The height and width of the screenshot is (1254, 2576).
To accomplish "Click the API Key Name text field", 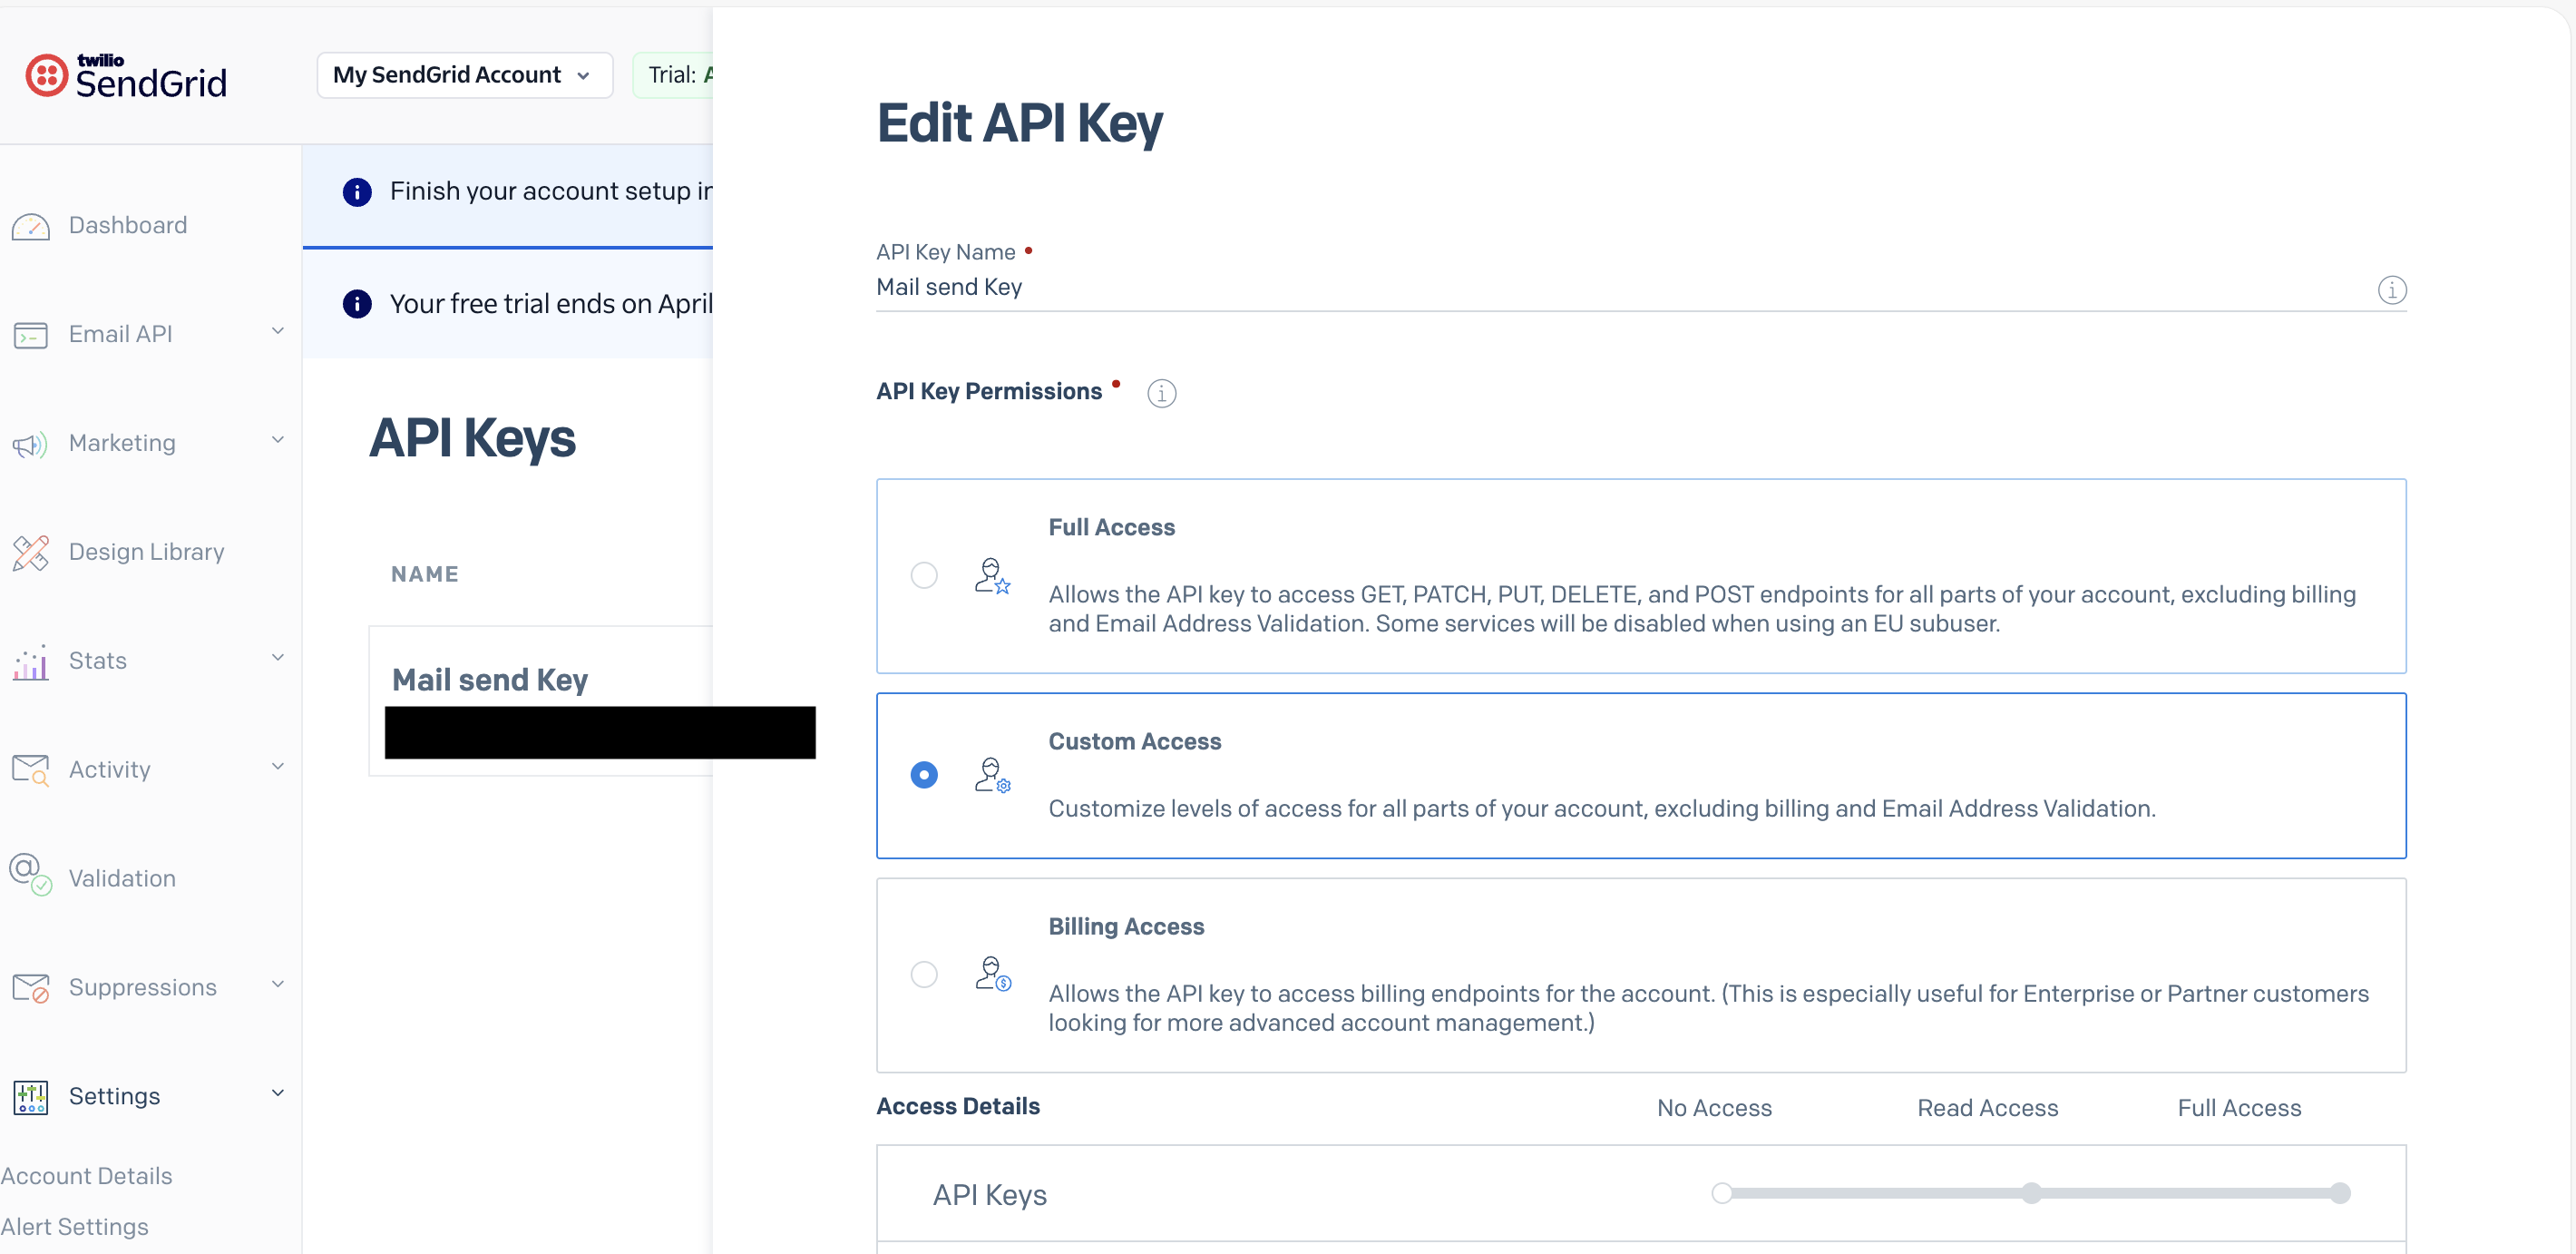I will coord(1600,287).
